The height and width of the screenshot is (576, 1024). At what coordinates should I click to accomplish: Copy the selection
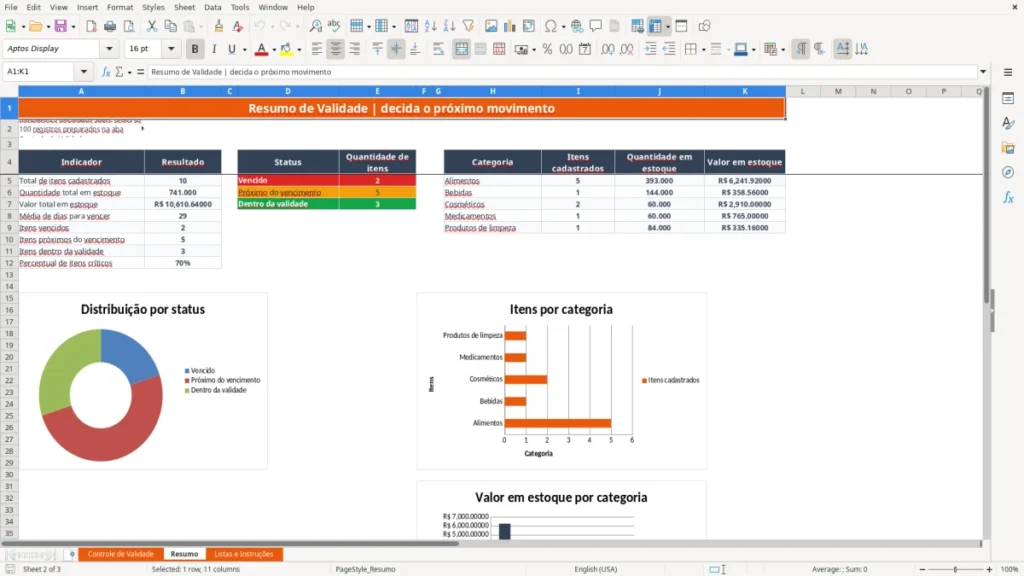pyautogui.click(x=170, y=26)
